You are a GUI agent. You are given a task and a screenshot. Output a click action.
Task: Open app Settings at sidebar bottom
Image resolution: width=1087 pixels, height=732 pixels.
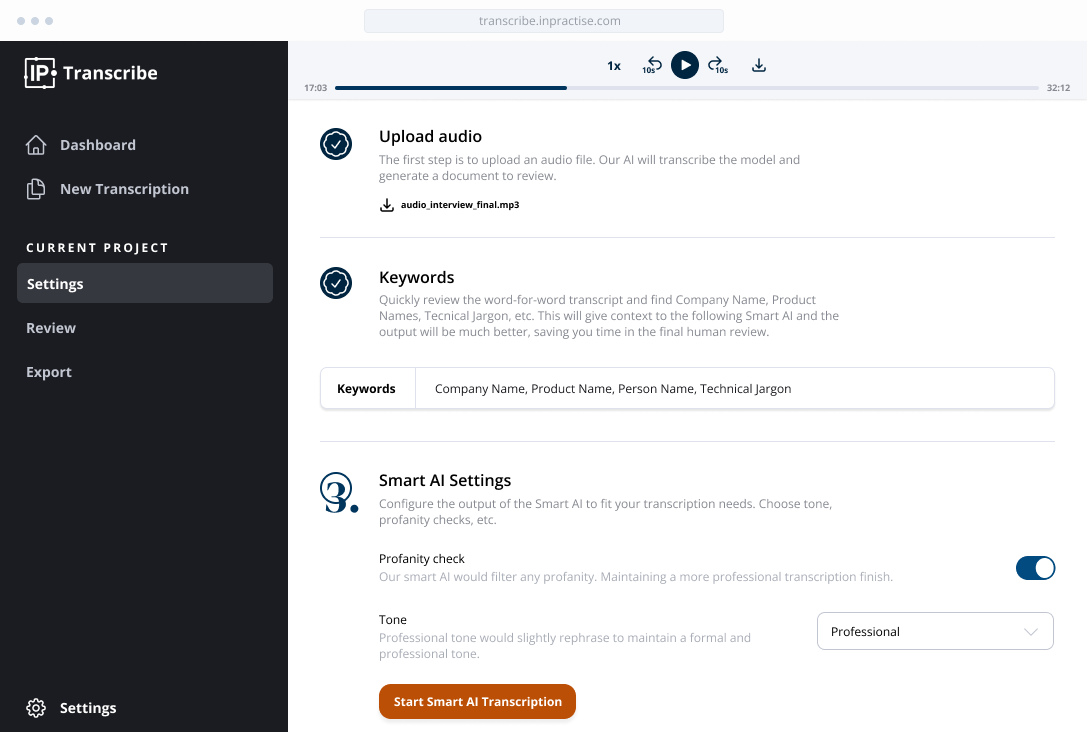(88, 708)
